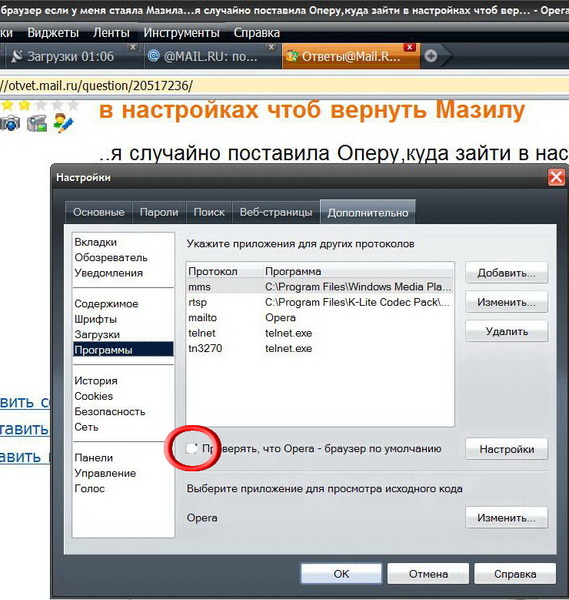Screen dimensions: 569x600
Task: Close the Загрузки 01:06 tab
Action: click(133, 47)
